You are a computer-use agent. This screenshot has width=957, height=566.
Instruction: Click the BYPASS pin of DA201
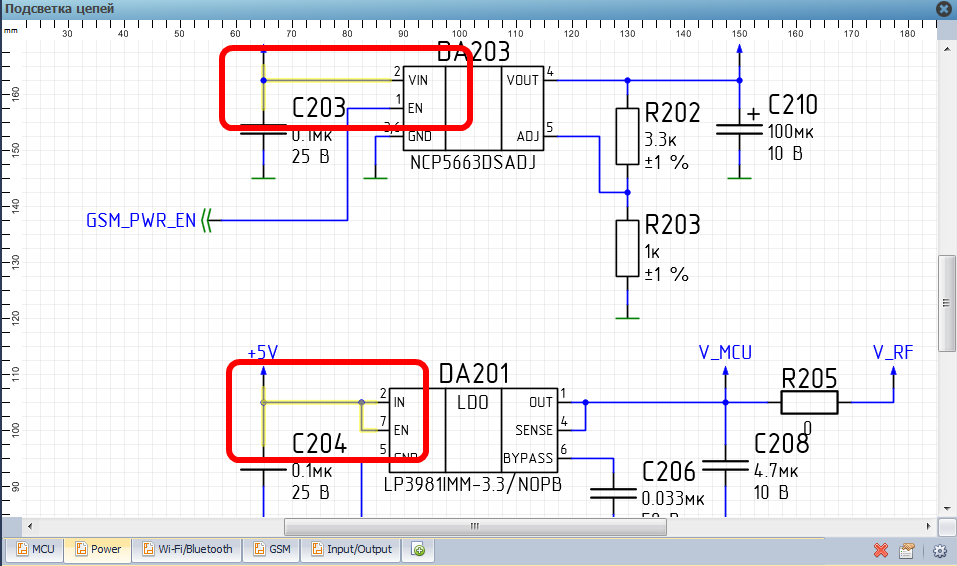(528, 458)
